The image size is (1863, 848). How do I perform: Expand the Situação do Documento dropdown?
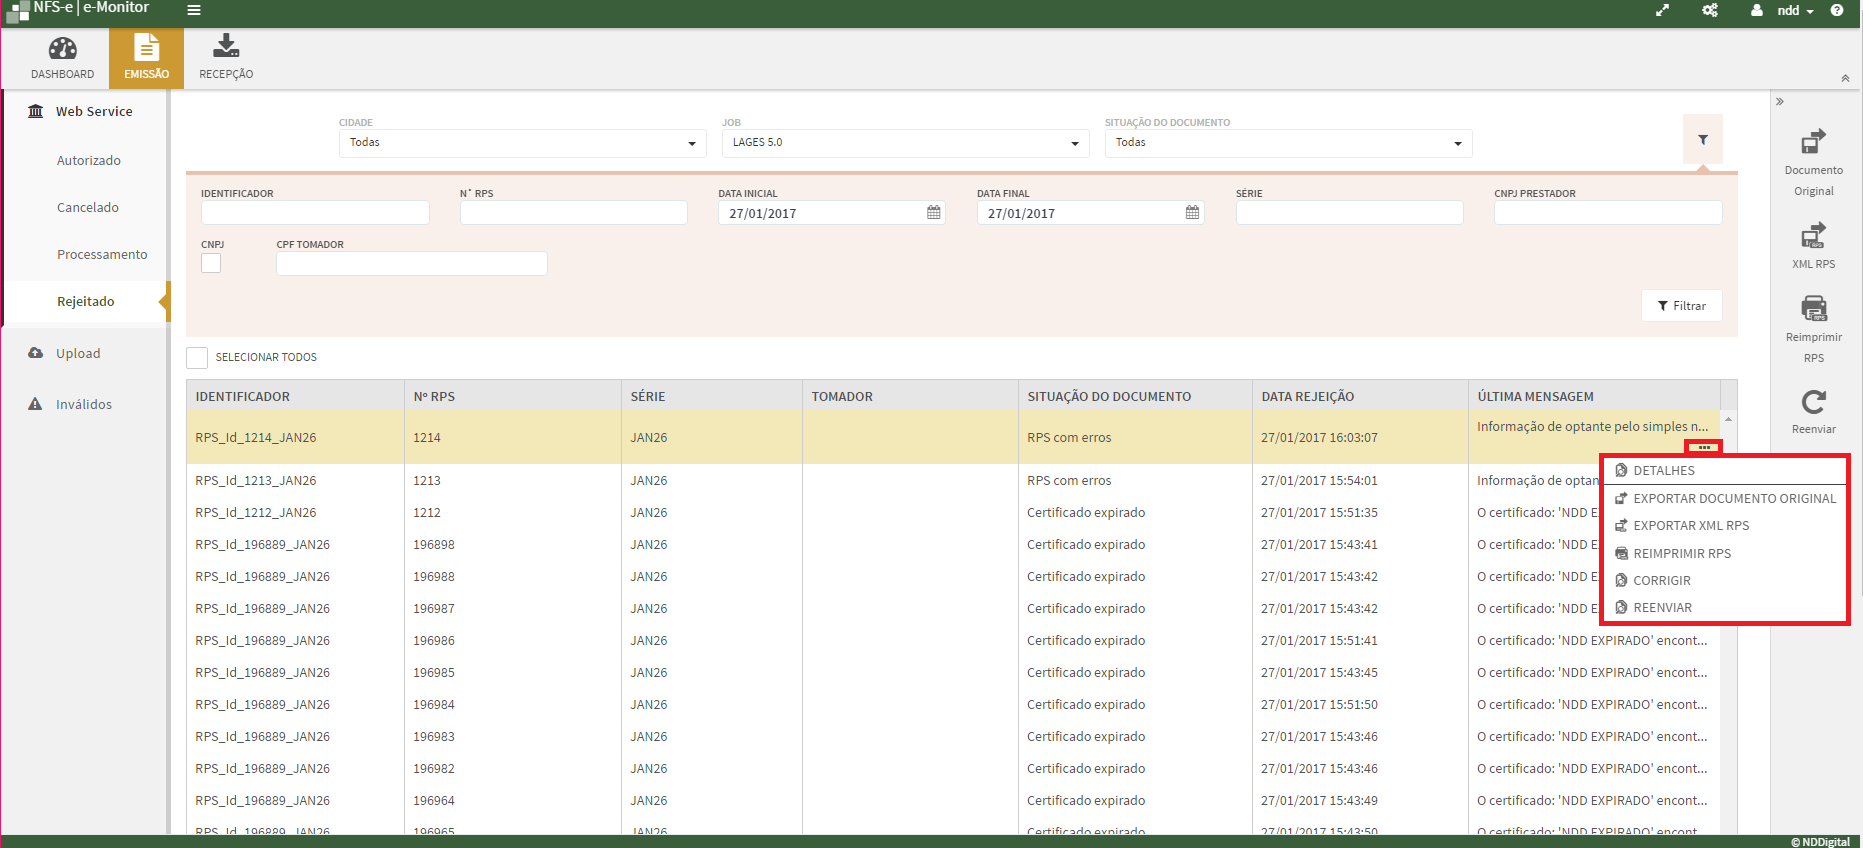click(x=1287, y=143)
